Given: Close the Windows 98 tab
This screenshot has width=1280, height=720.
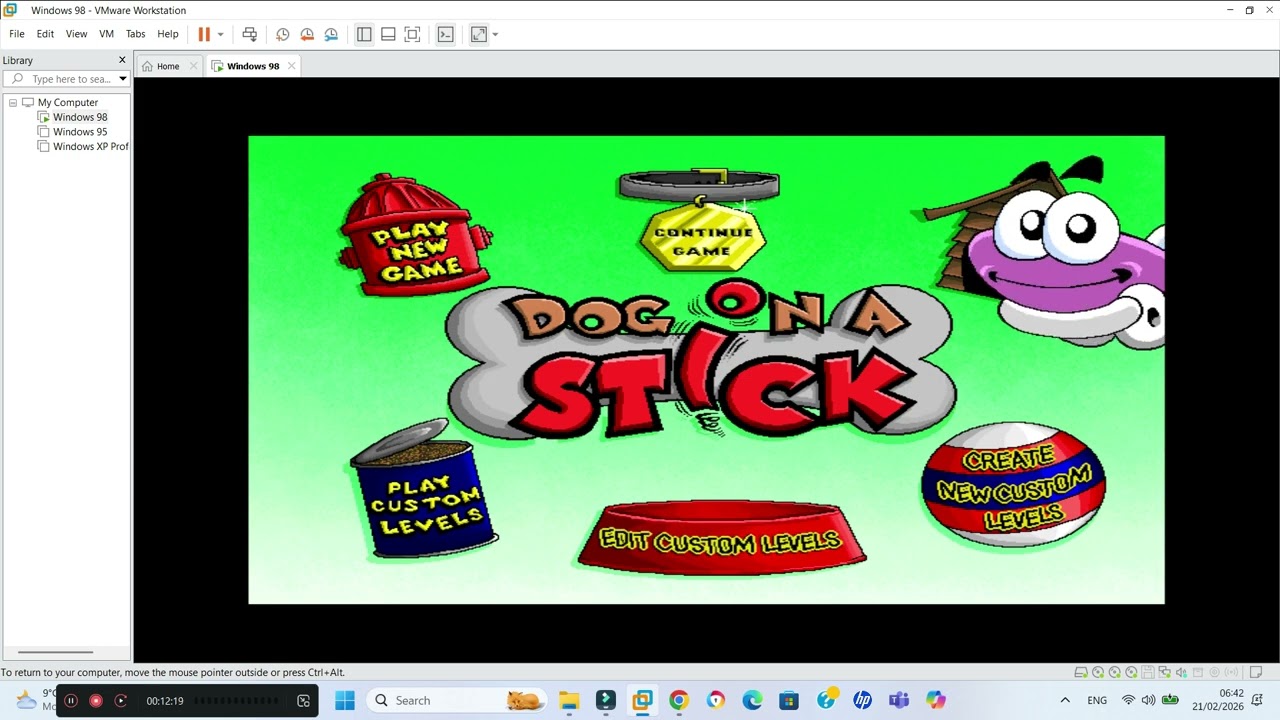Looking at the screenshot, I should (291, 66).
